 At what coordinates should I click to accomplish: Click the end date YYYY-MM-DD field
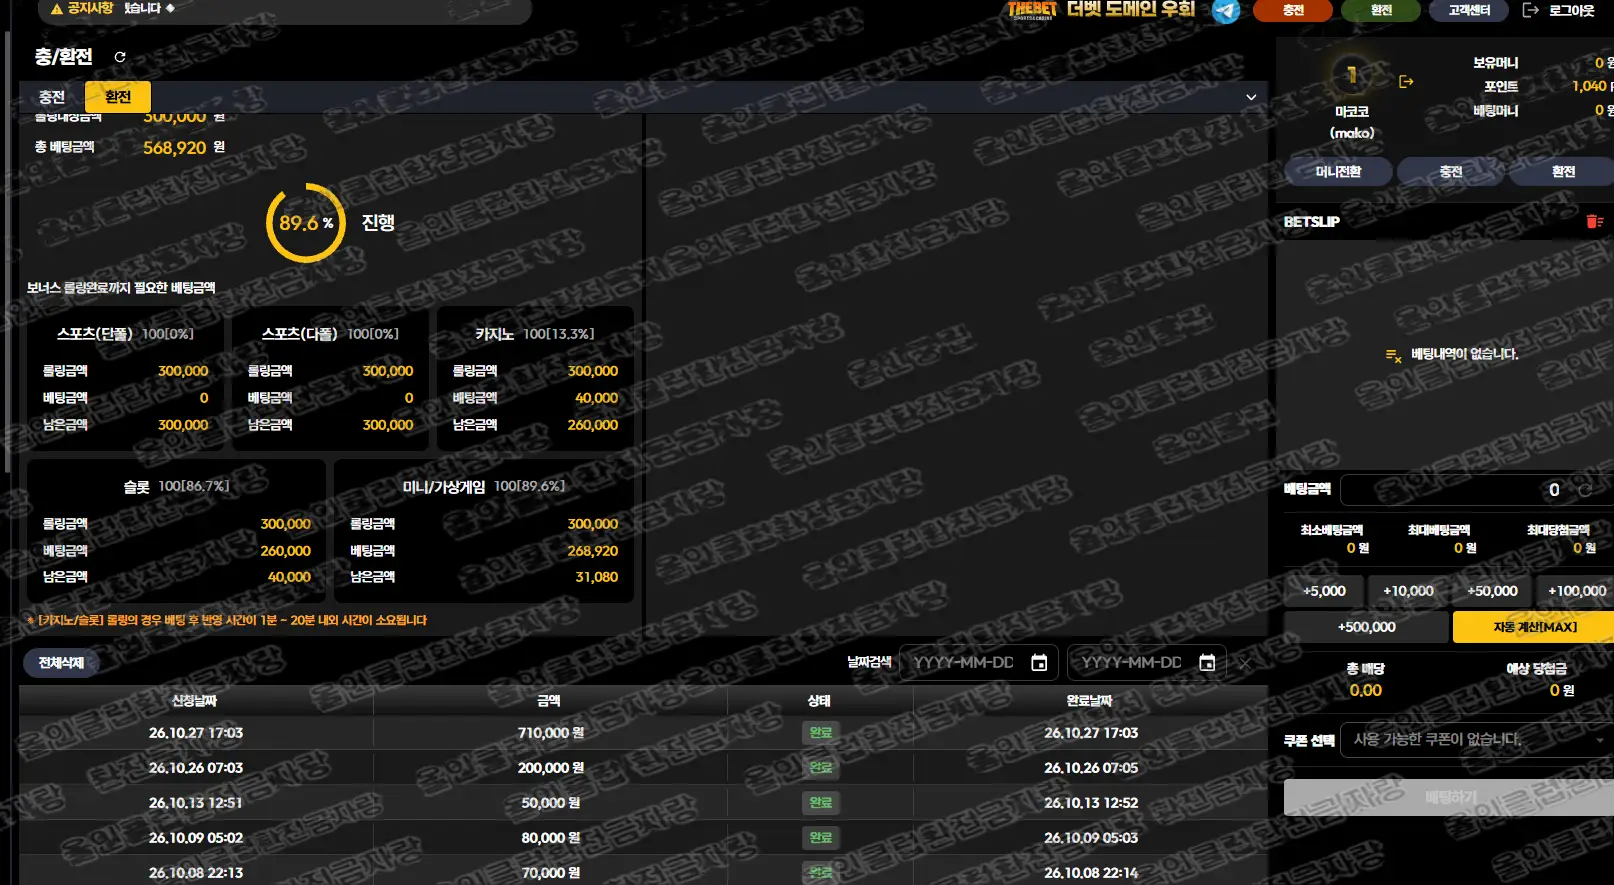(1146, 662)
